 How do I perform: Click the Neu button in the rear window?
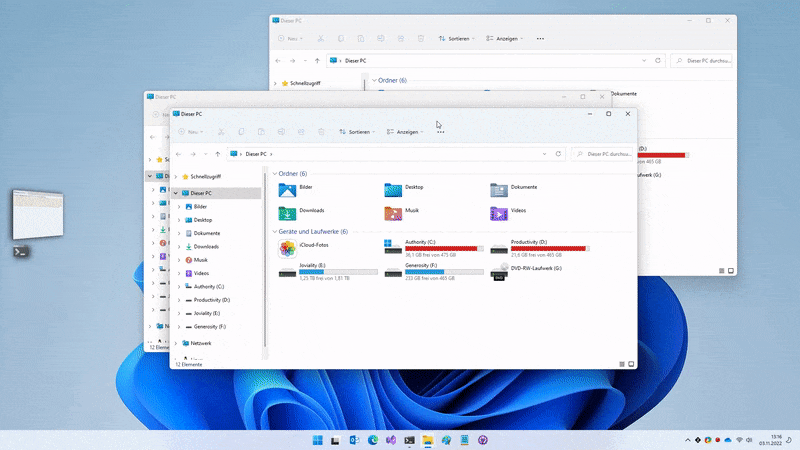pos(290,39)
